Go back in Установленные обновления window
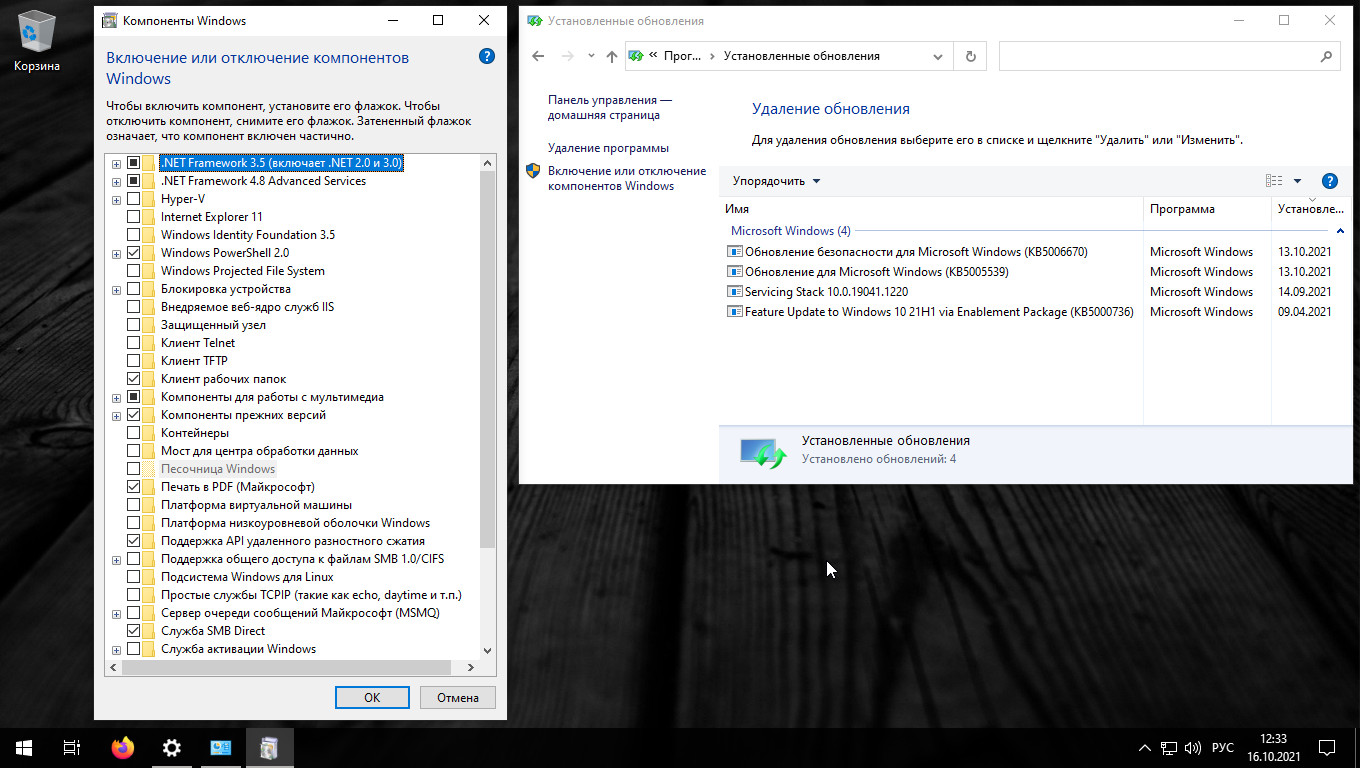 tap(538, 57)
